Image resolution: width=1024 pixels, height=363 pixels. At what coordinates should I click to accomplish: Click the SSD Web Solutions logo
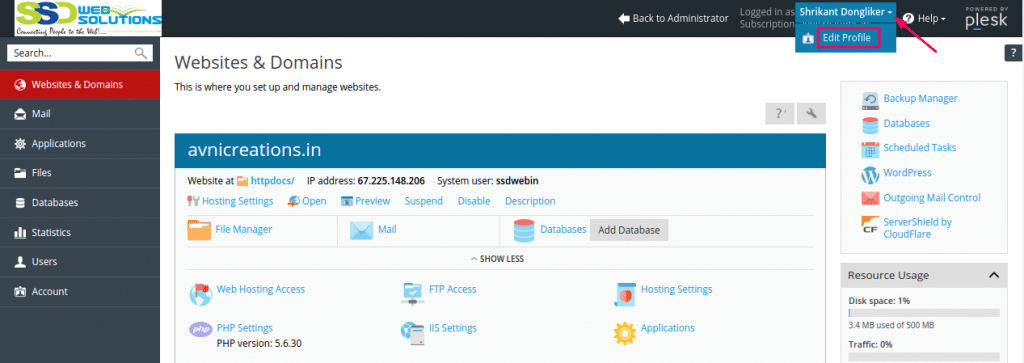pyautogui.click(x=89, y=18)
